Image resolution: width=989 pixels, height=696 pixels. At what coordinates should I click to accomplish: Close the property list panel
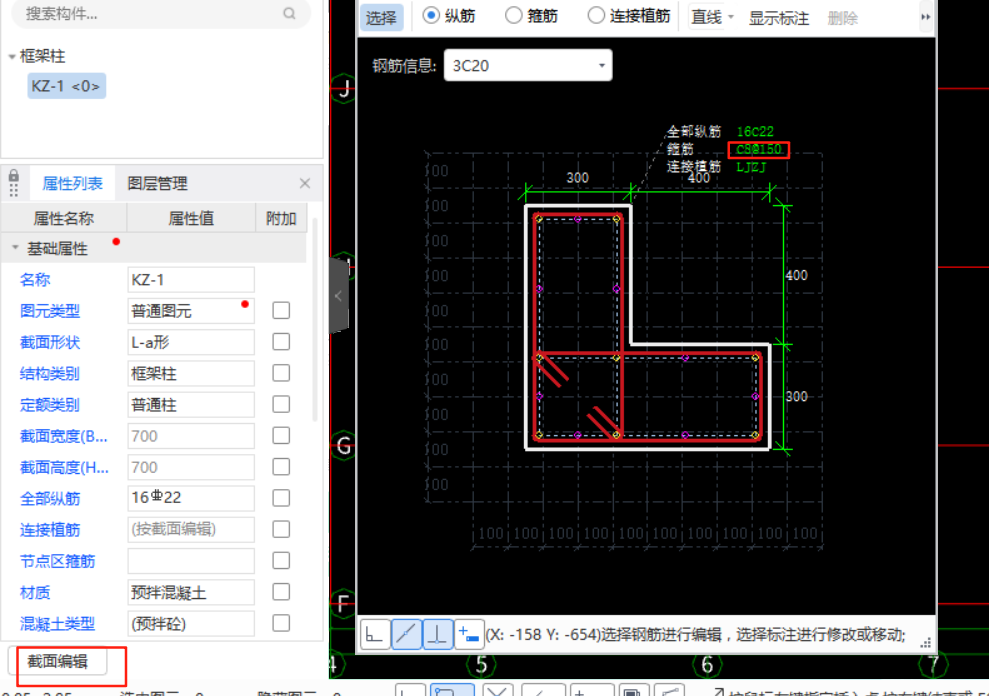tap(305, 183)
